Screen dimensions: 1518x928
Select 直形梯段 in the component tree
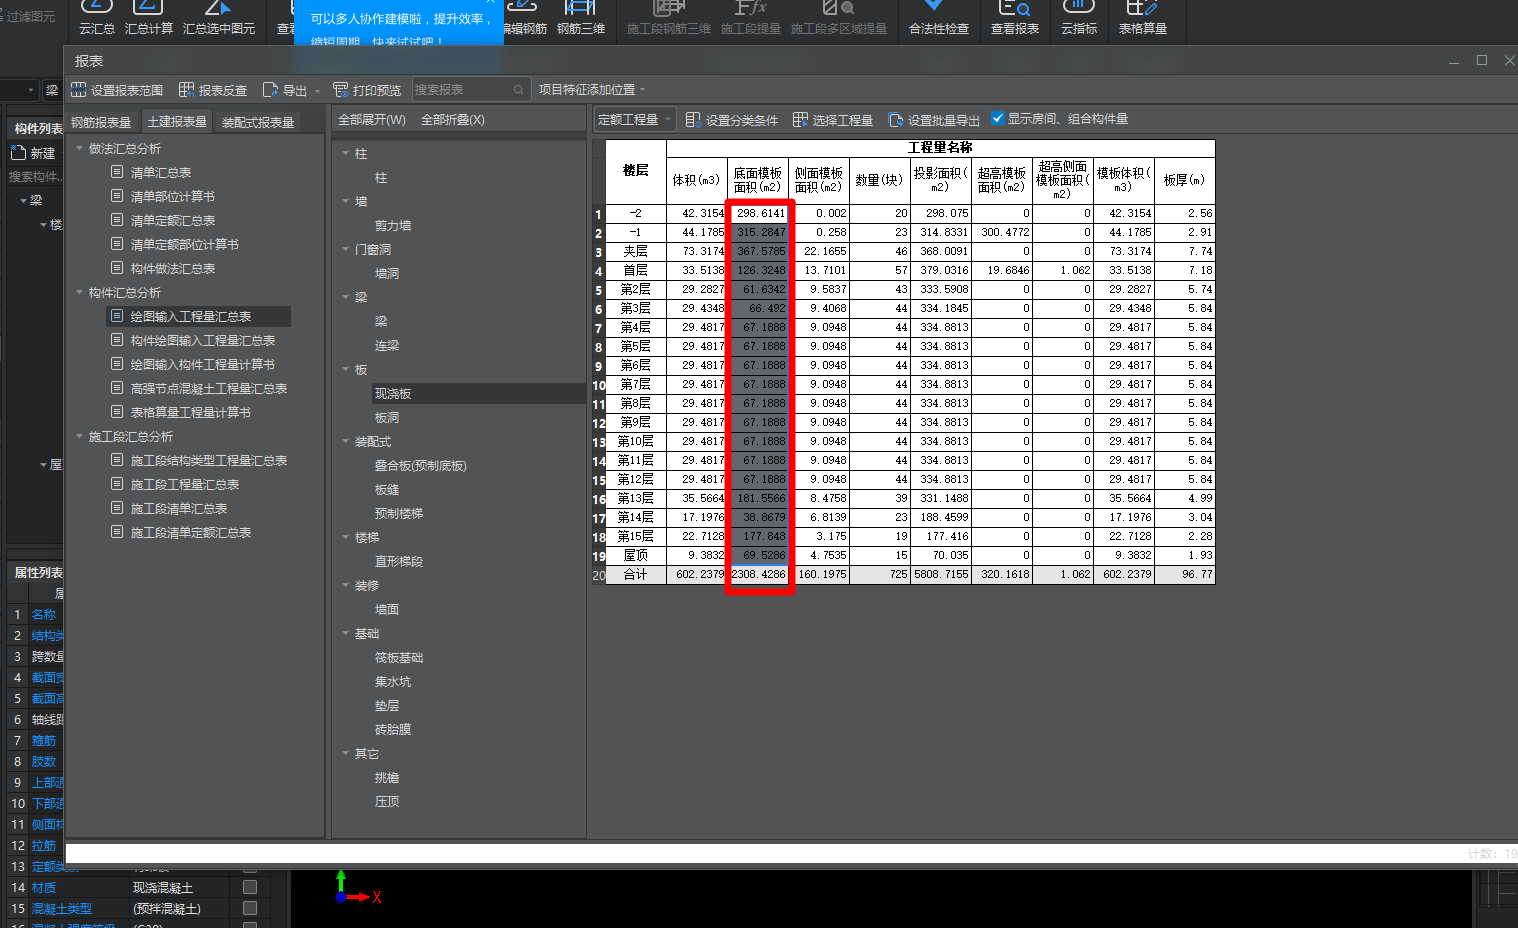click(x=399, y=562)
